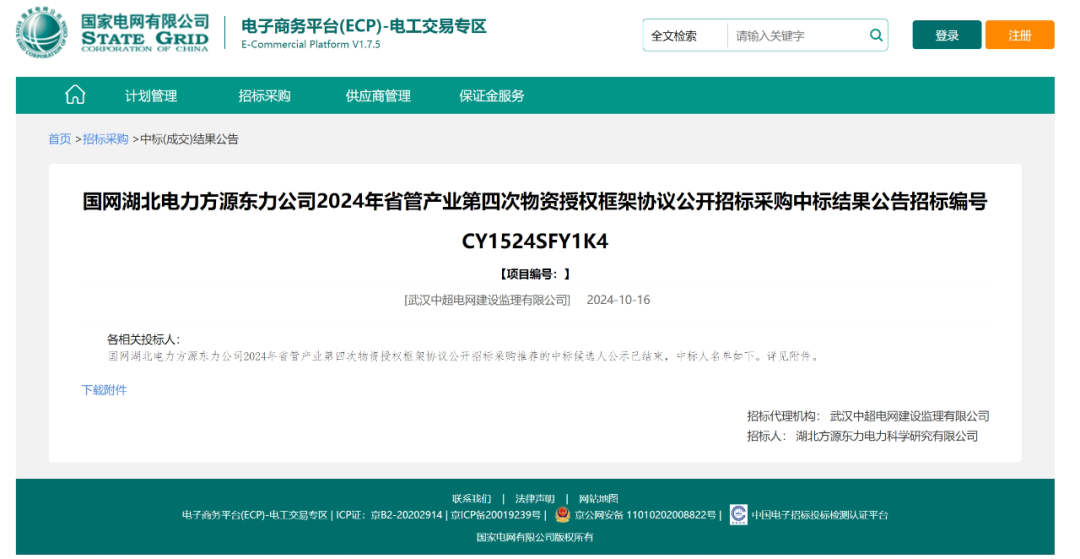Click the search magnifier icon

(876, 35)
